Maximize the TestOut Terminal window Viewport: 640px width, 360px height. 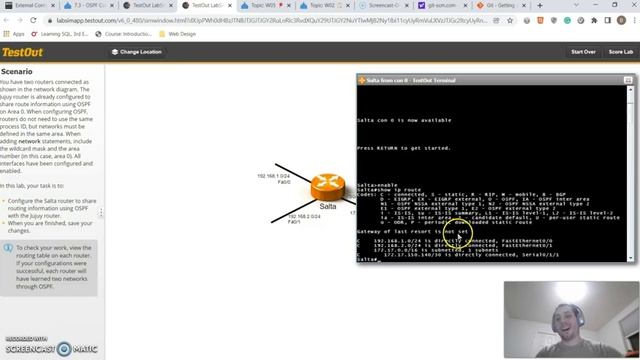click(x=628, y=80)
